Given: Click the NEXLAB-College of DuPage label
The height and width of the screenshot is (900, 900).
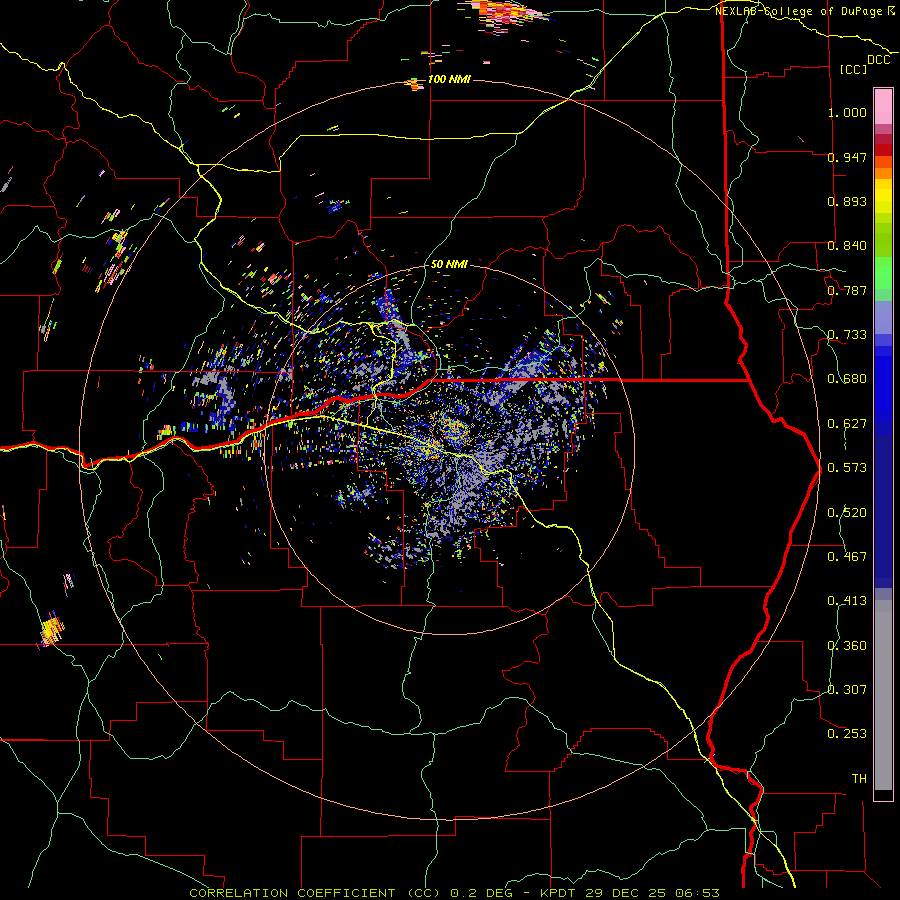Looking at the screenshot, I should coord(798,11).
